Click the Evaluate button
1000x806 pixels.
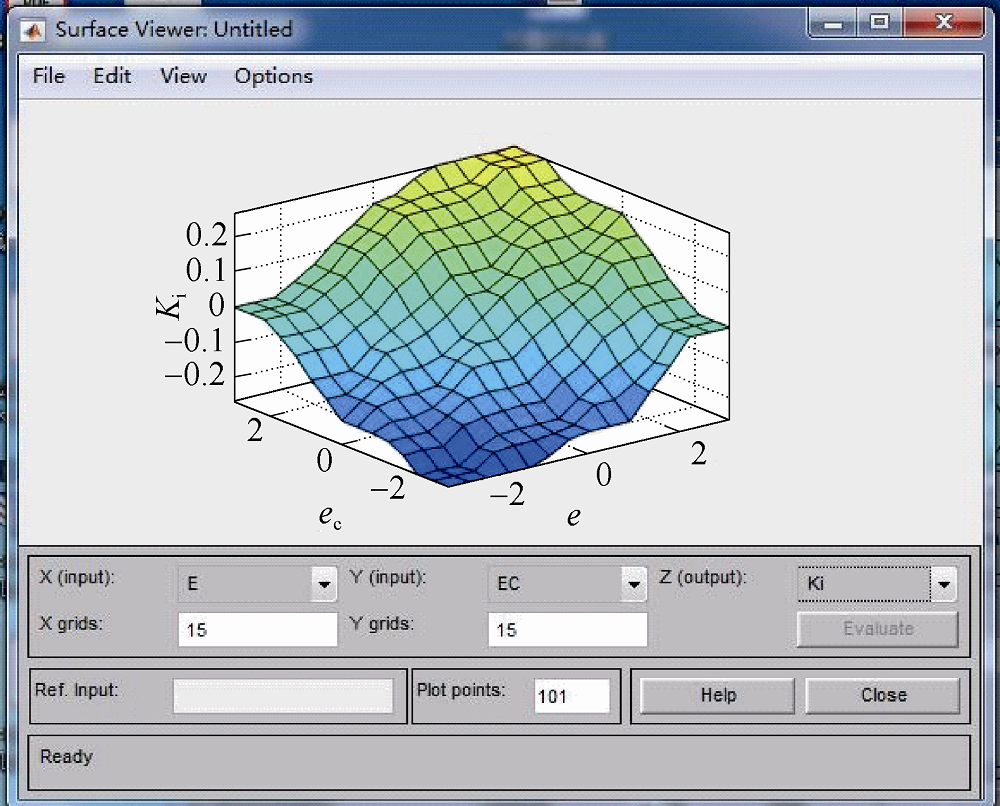[878, 629]
